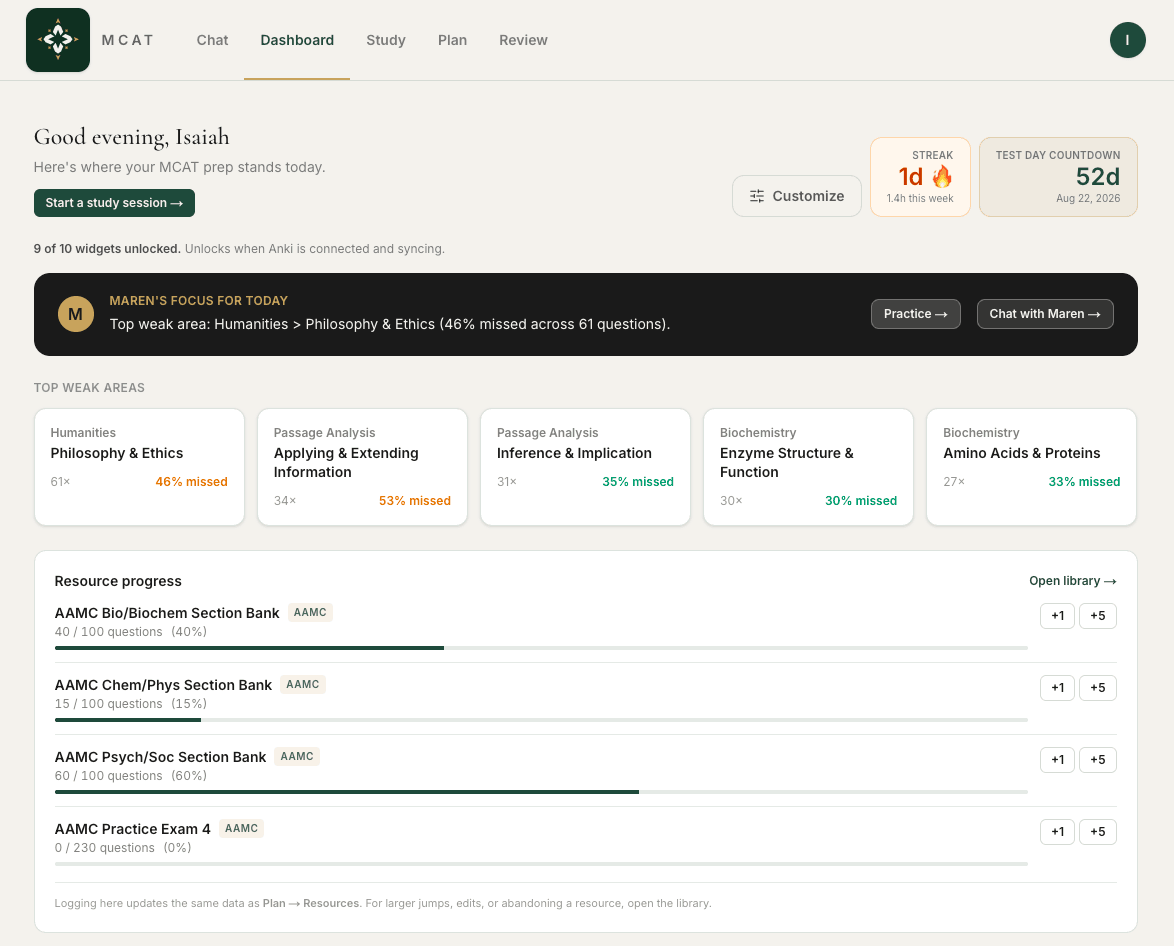The width and height of the screenshot is (1174, 946).
Task: Click the 'AAMC Psych/Soc Section Bank' title
Action: coord(160,757)
